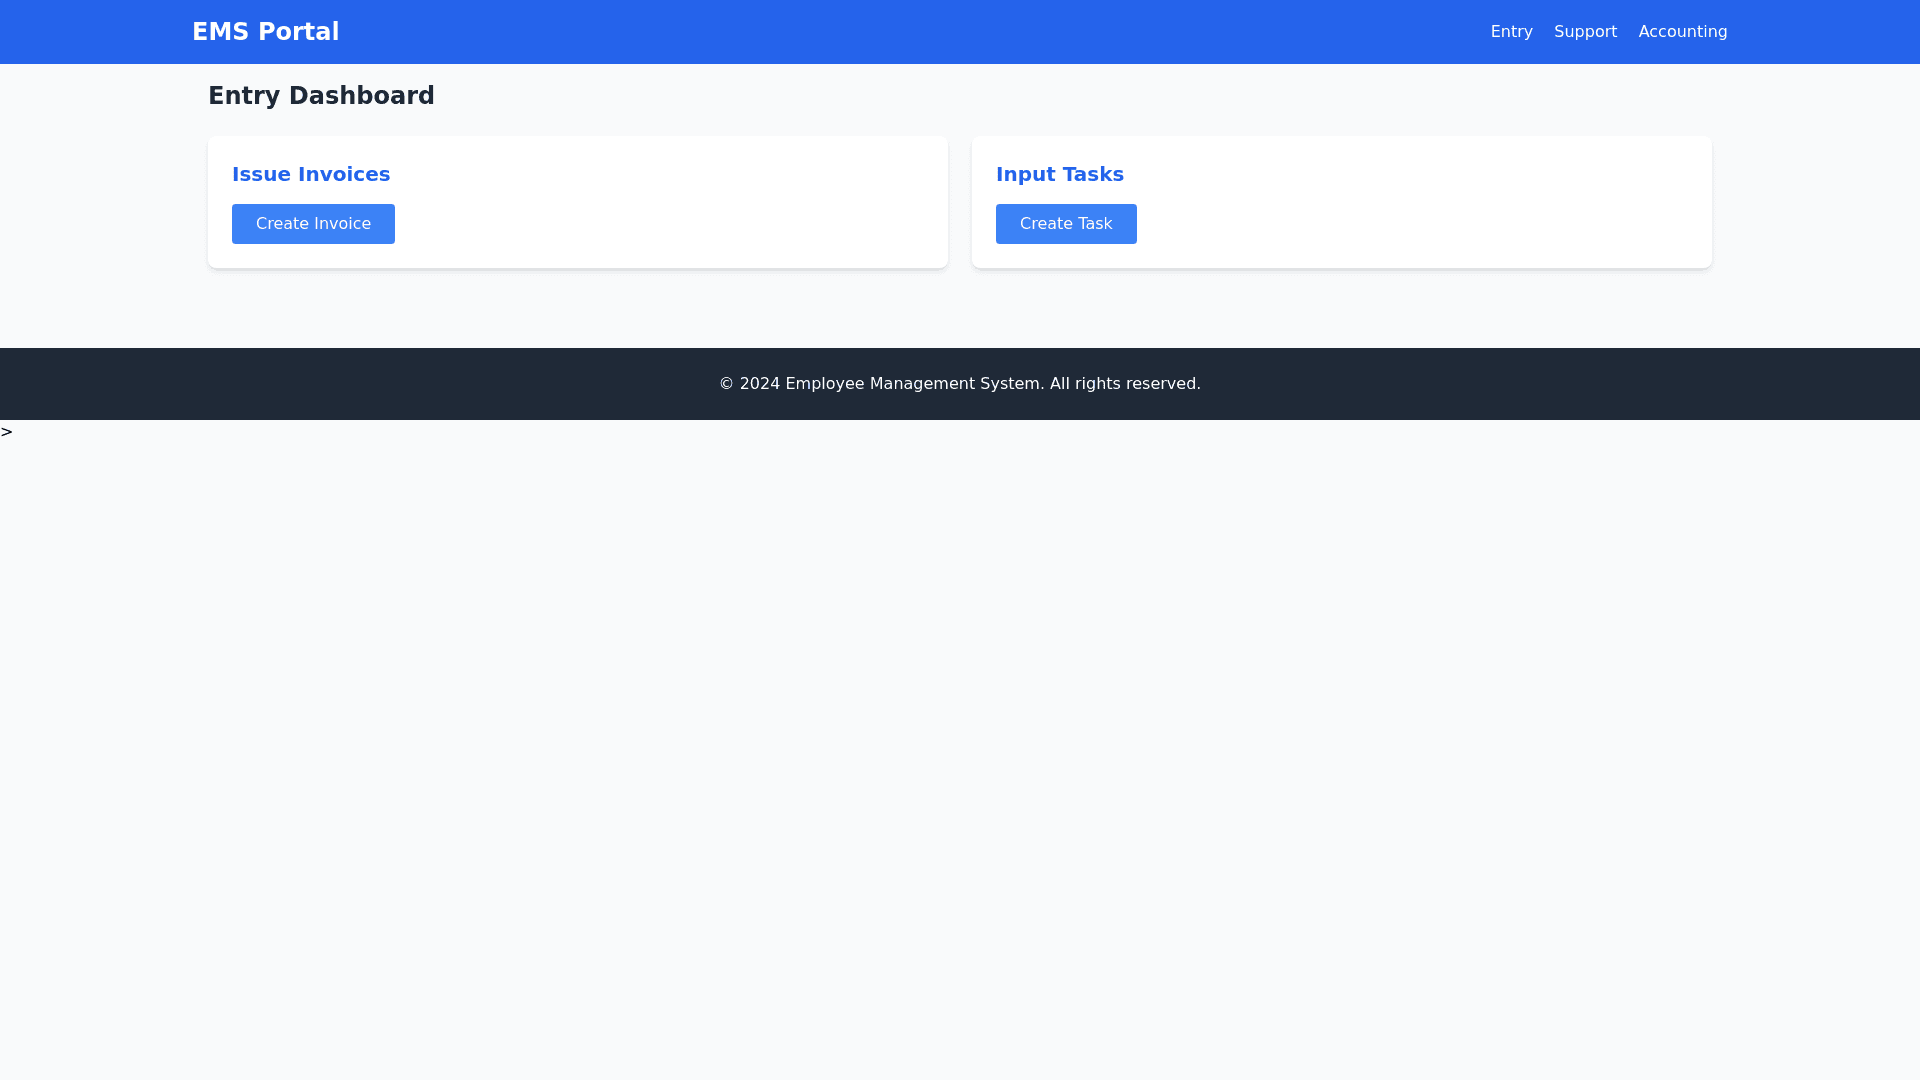Click the Issue Invoices card heading
The width and height of the screenshot is (1920, 1080).
pyautogui.click(x=311, y=174)
